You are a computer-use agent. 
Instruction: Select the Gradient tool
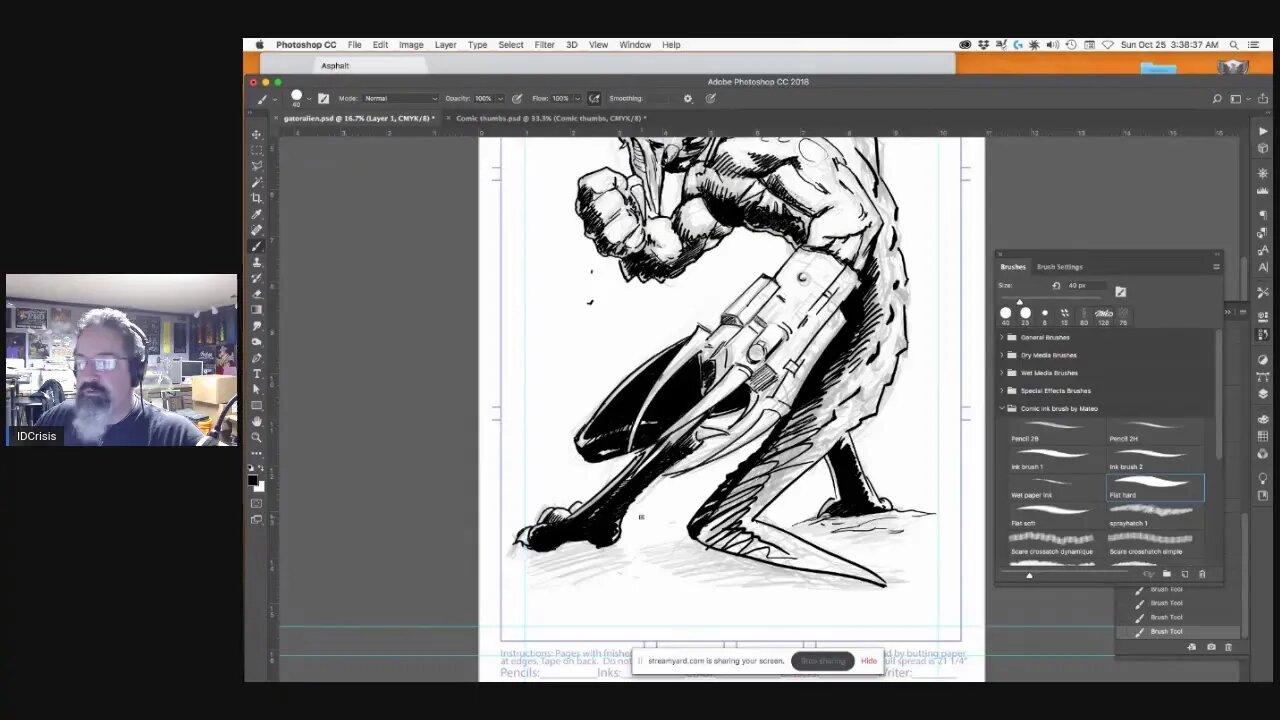coord(257,310)
